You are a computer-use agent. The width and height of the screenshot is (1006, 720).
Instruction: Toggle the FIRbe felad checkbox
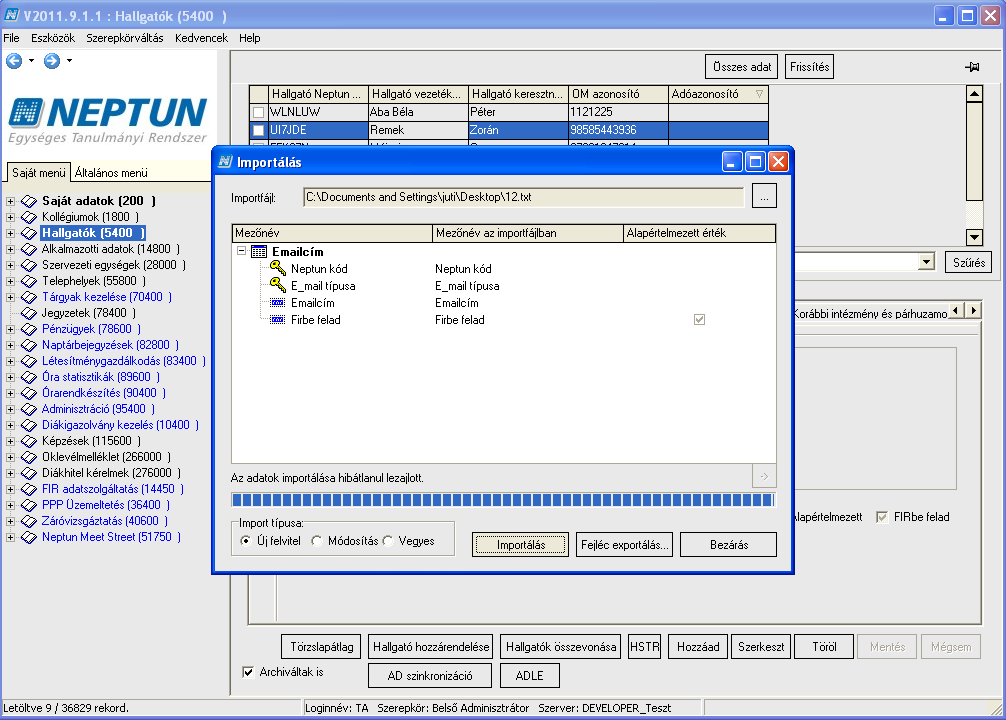click(x=882, y=517)
